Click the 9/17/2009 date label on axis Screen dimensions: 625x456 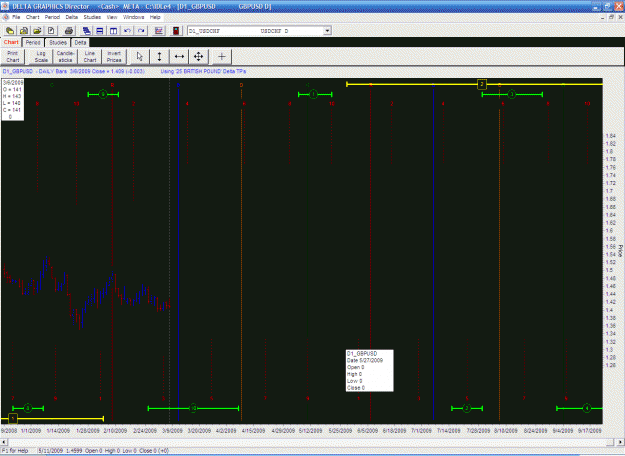tap(590, 431)
